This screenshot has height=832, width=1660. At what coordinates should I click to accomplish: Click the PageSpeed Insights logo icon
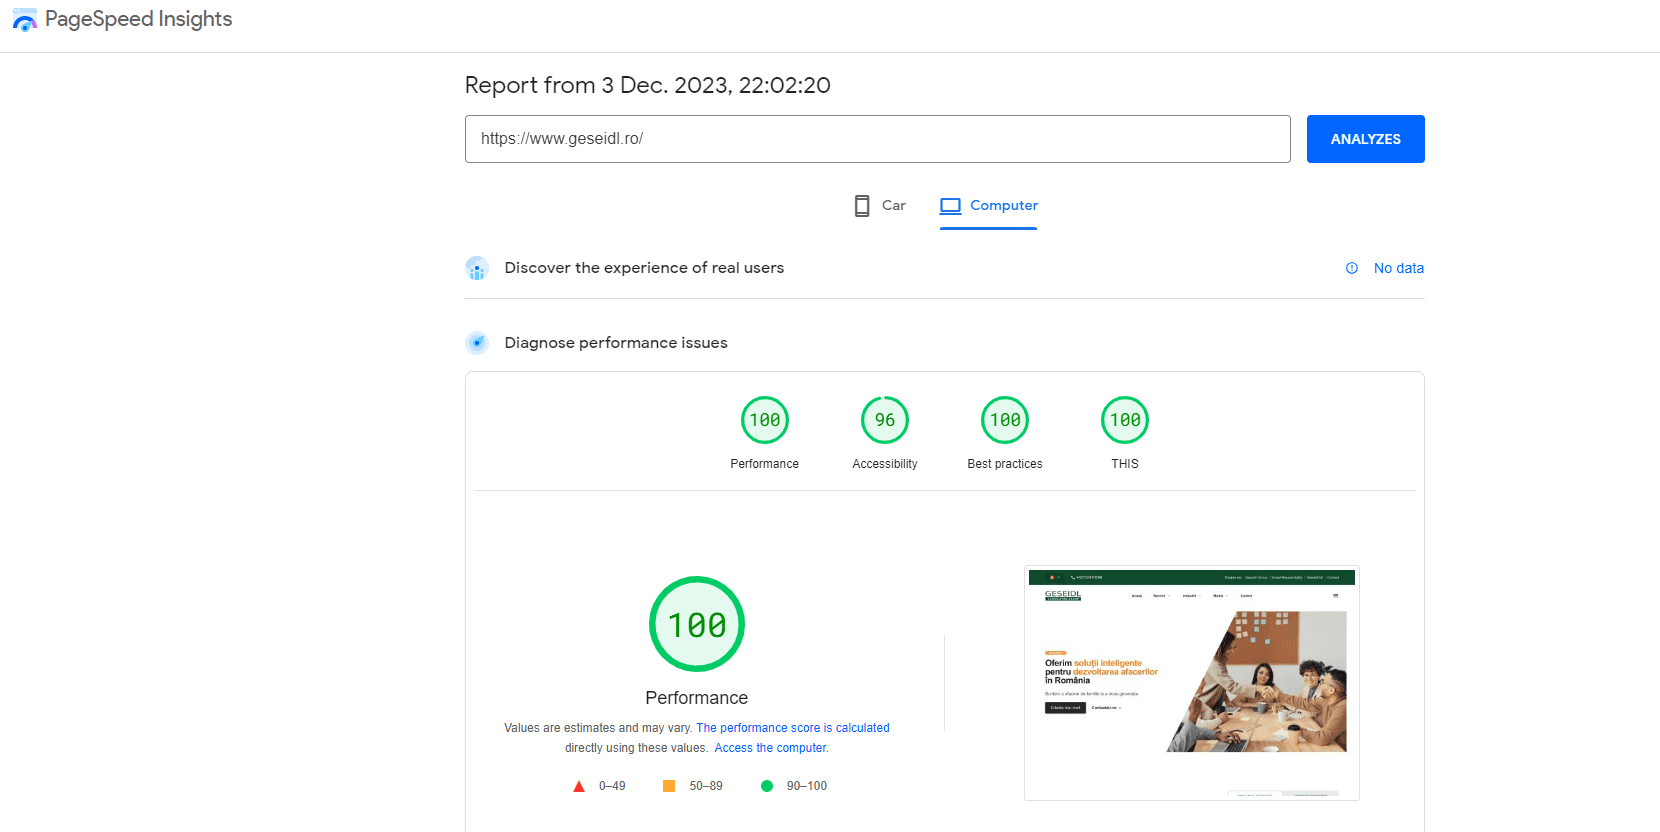pyautogui.click(x=24, y=19)
